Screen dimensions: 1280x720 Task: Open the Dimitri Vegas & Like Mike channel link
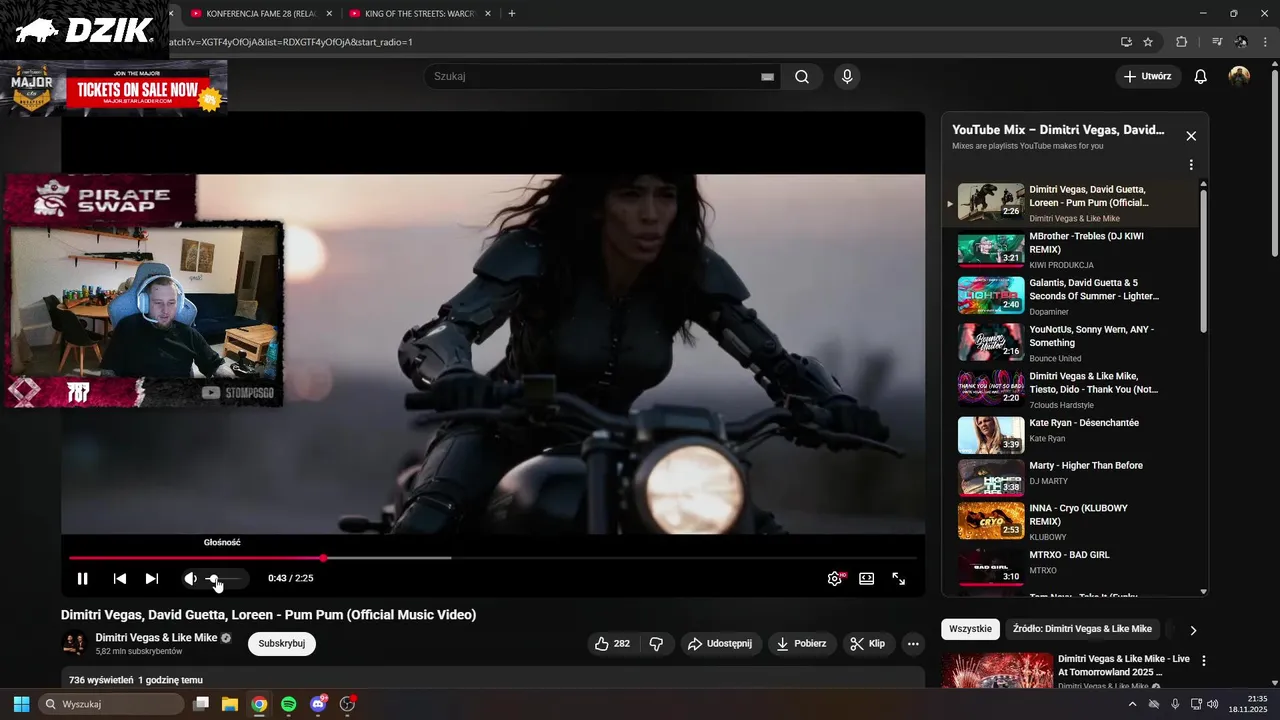tap(156, 638)
